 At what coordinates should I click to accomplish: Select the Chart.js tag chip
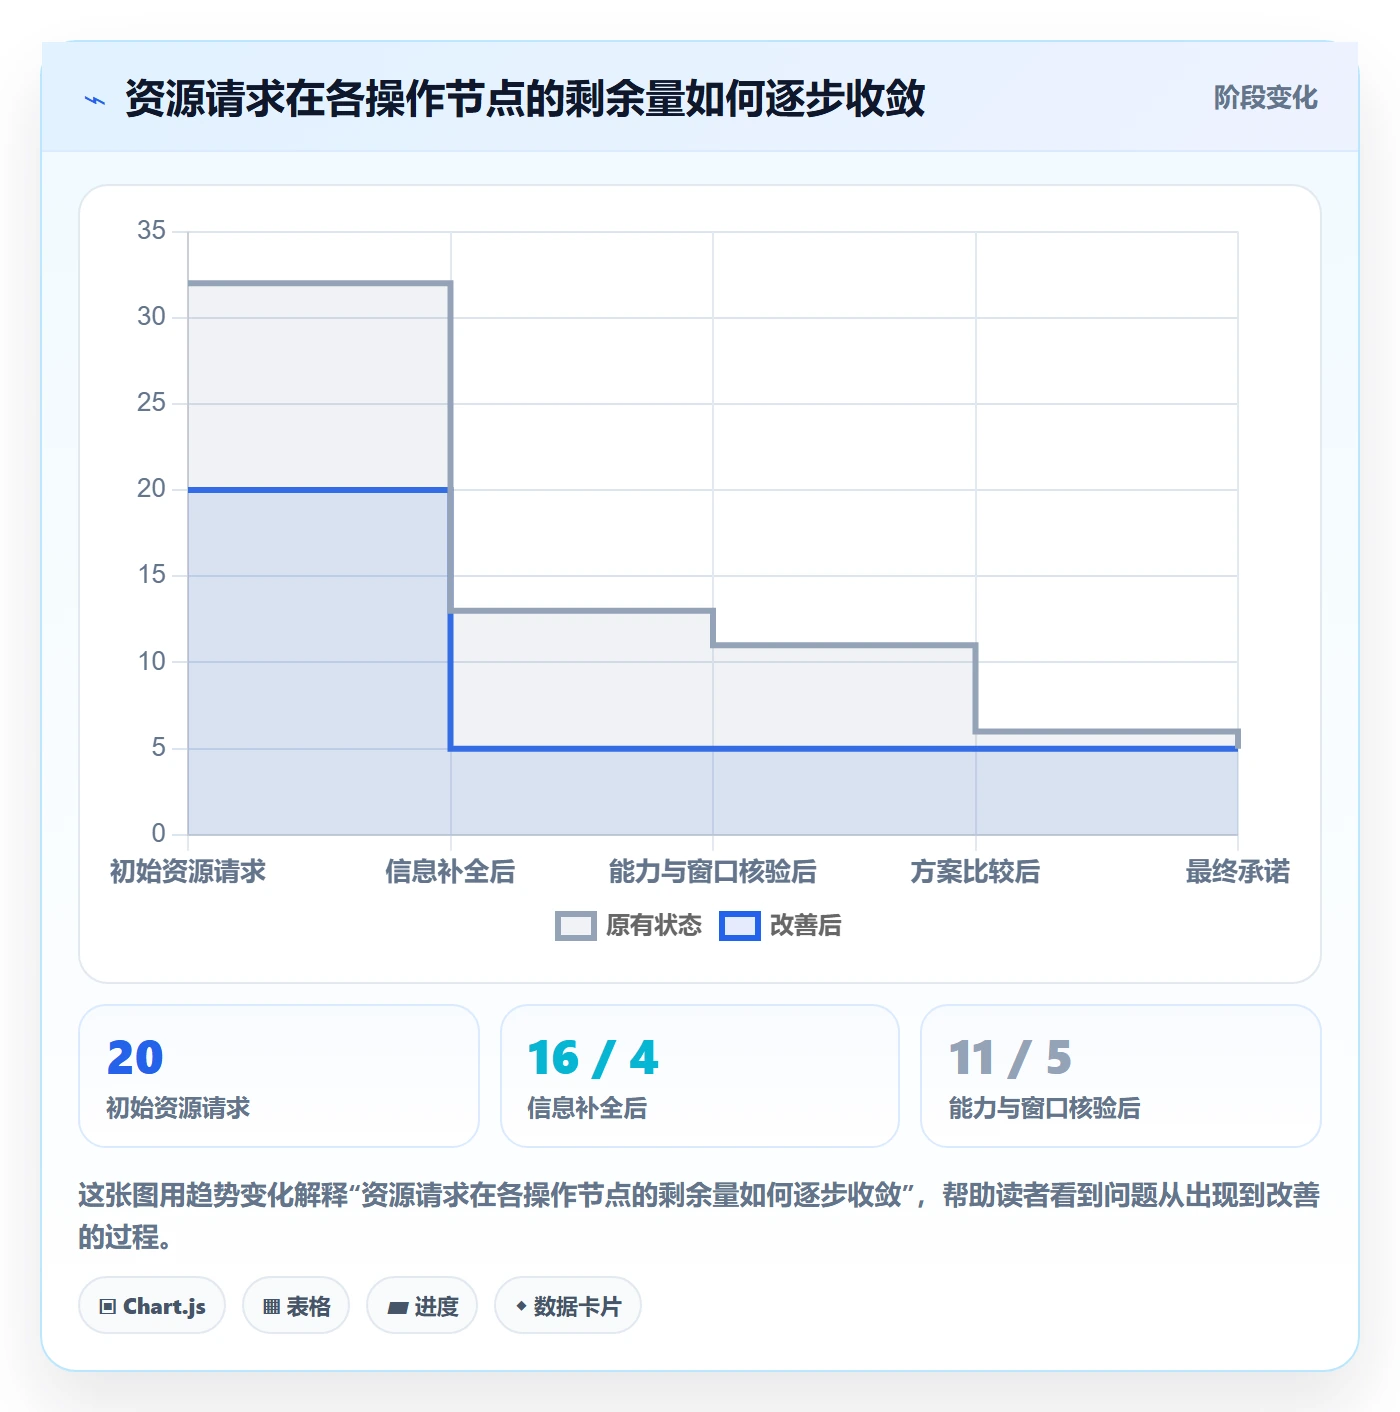152,1306
